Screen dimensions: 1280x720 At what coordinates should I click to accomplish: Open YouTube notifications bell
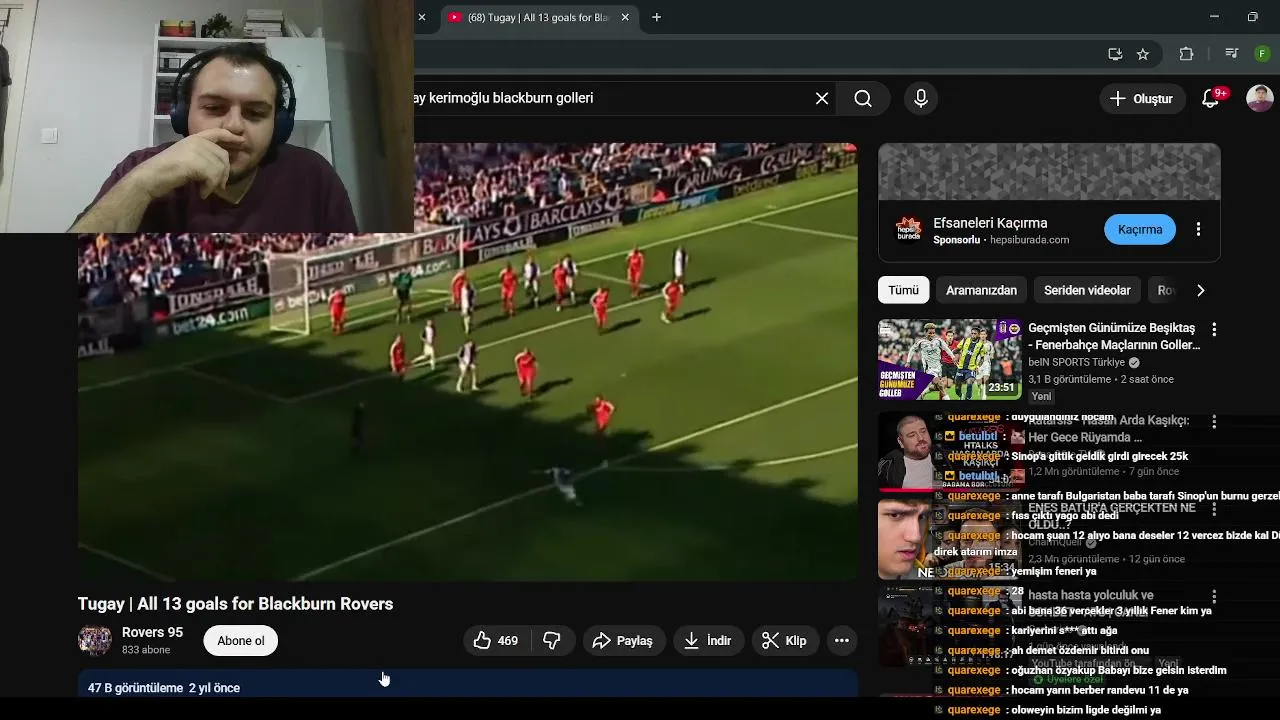(x=1211, y=98)
